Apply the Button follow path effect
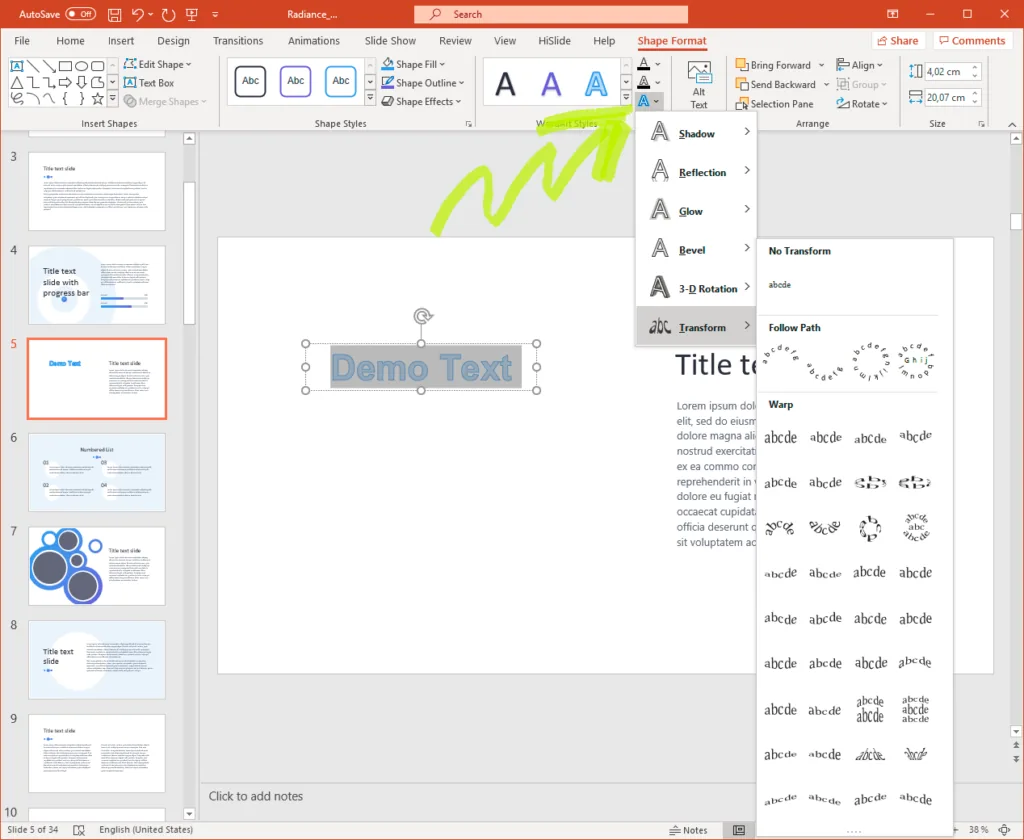1024x840 pixels. tap(915, 361)
